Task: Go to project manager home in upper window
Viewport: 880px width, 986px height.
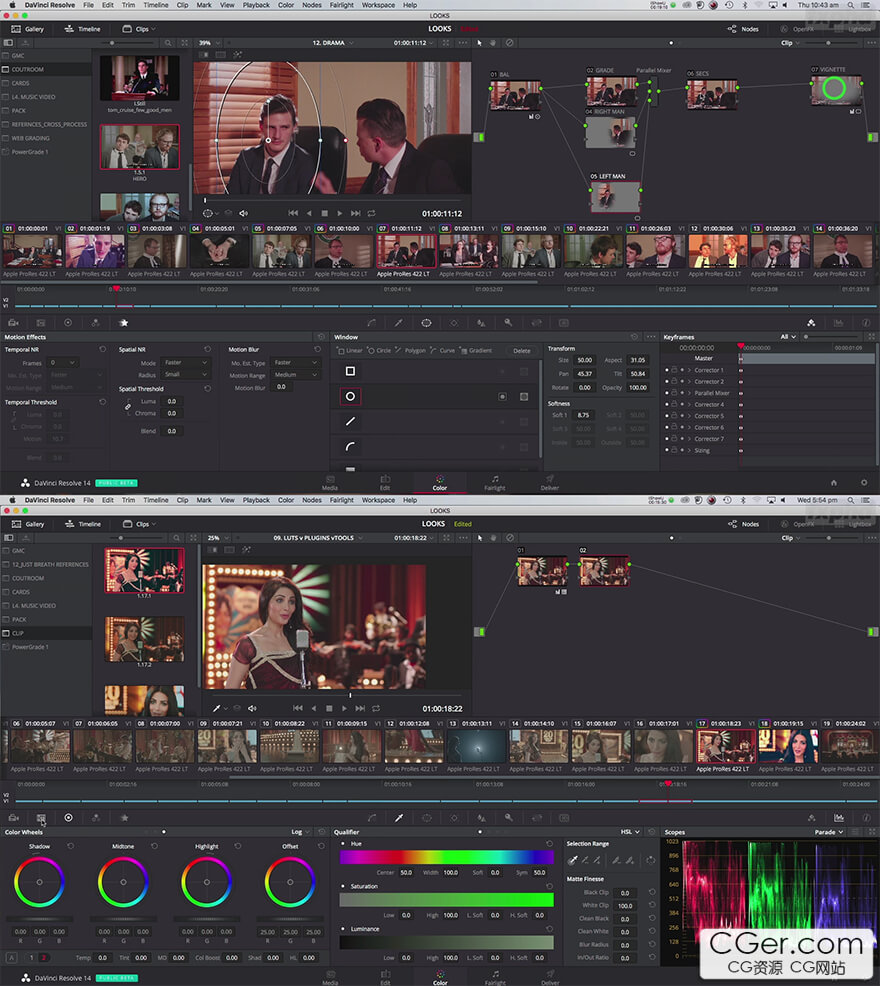Action: click(834, 482)
